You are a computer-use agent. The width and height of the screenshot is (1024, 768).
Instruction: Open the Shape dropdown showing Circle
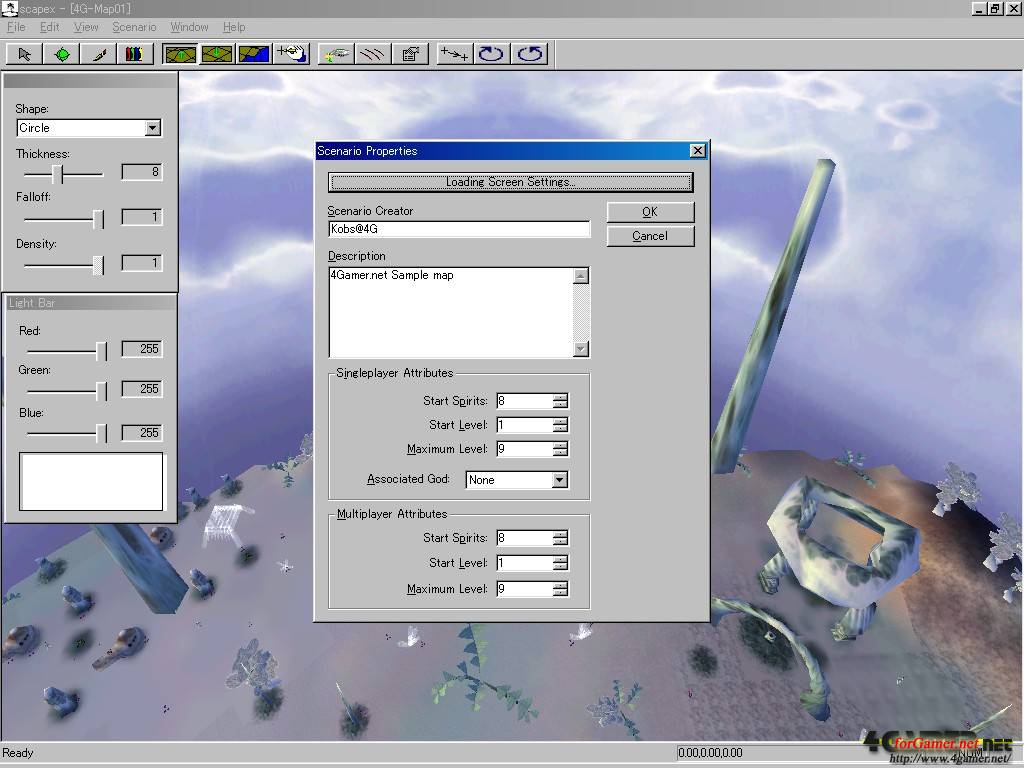point(152,128)
